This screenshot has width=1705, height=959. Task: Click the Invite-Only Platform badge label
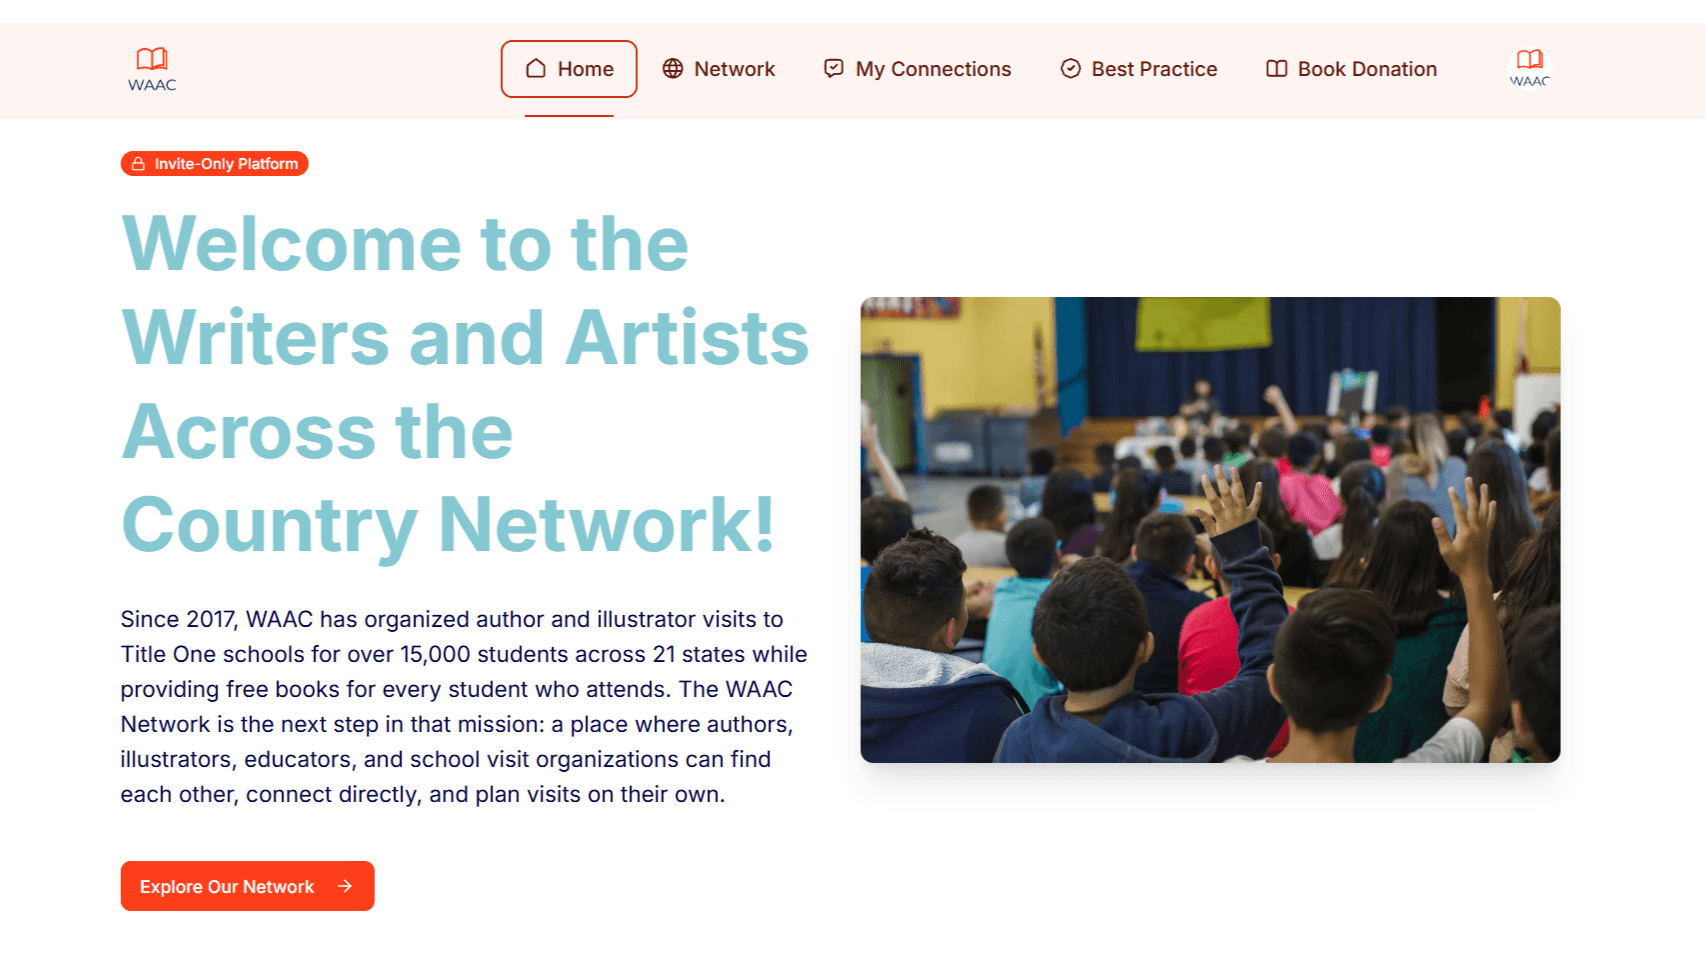point(226,164)
